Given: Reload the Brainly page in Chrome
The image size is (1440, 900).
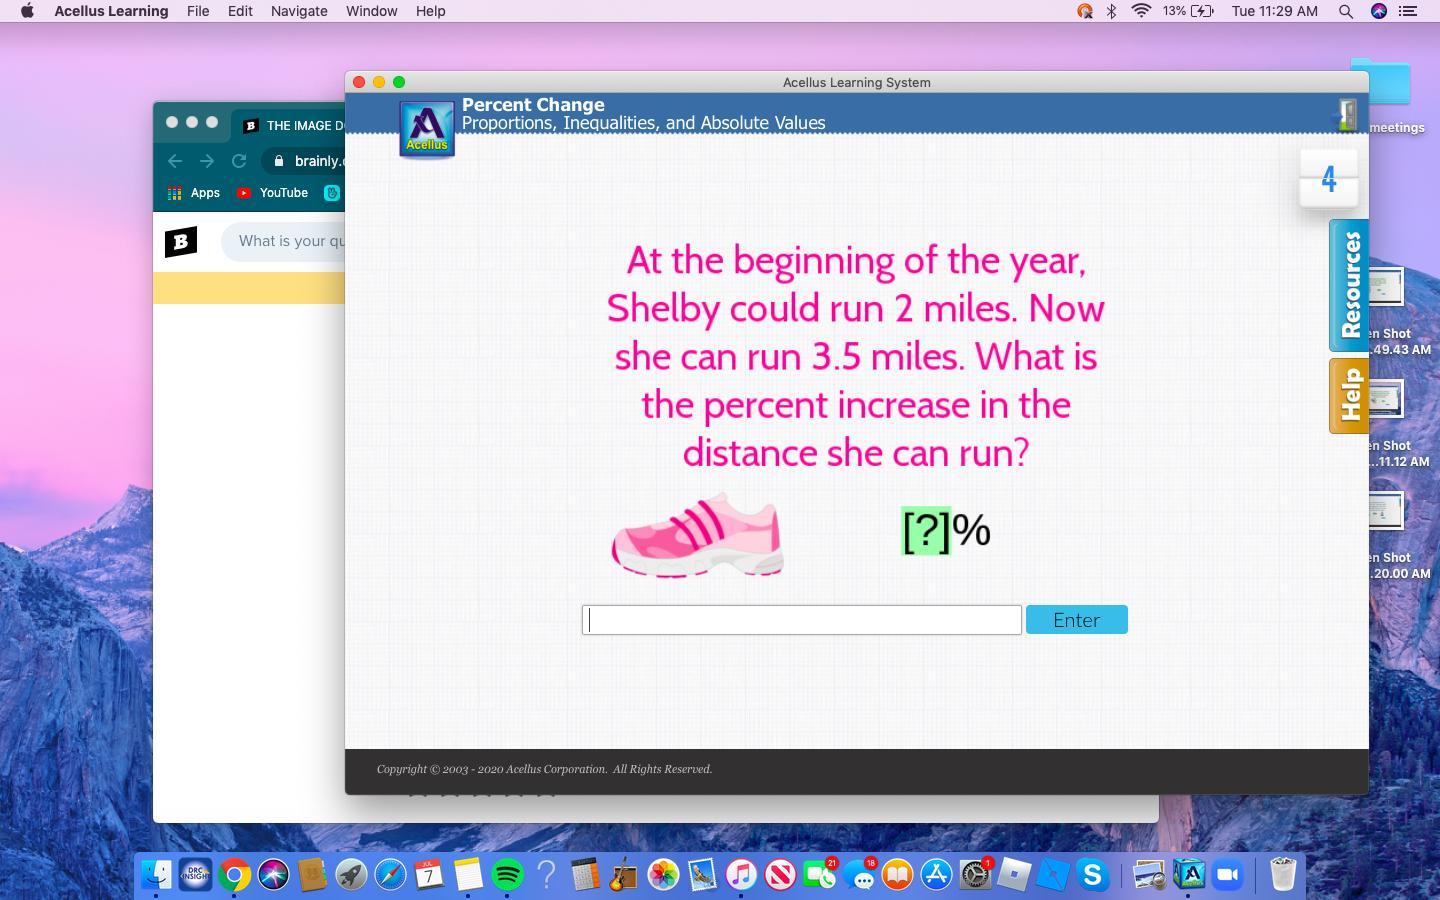Looking at the screenshot, I should (x=239, y=161).
